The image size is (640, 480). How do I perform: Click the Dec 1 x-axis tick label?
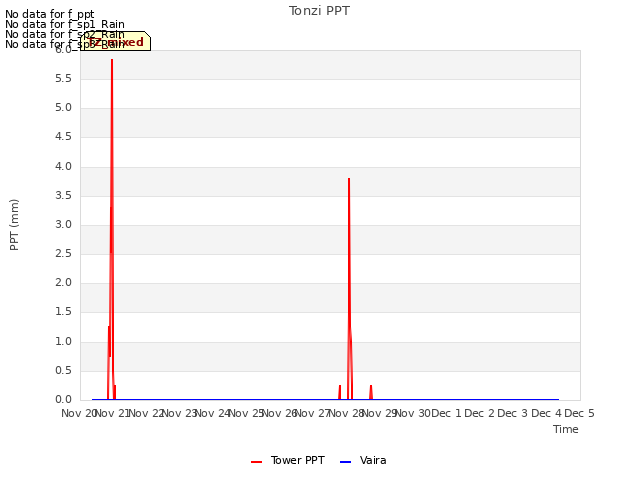click(447, 413)
